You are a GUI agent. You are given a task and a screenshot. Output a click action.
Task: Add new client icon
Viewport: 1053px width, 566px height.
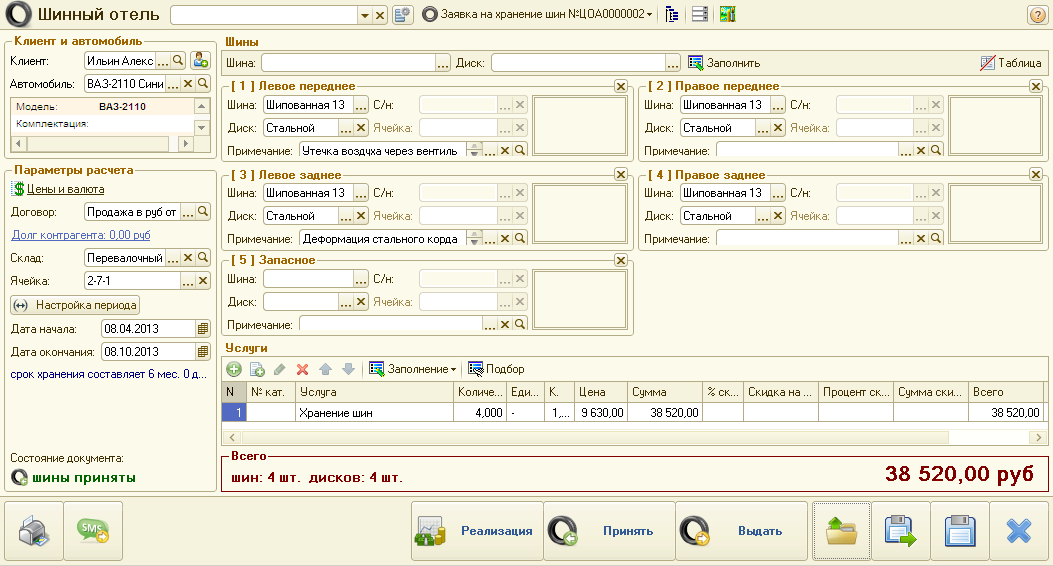click(x=200, y=61)
